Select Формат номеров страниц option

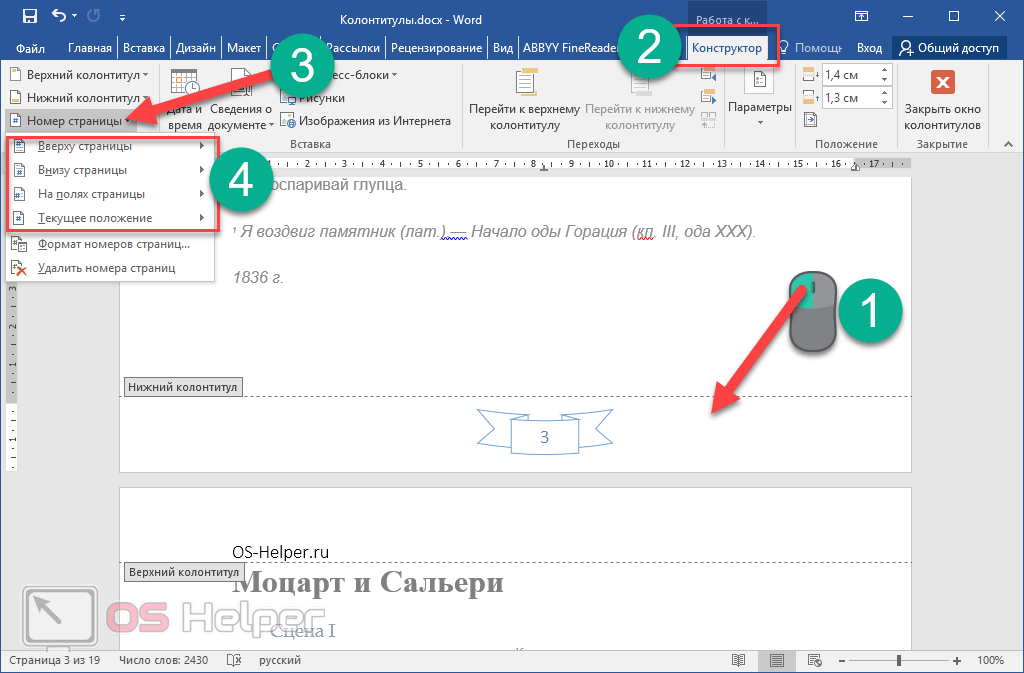coord(112,244)
